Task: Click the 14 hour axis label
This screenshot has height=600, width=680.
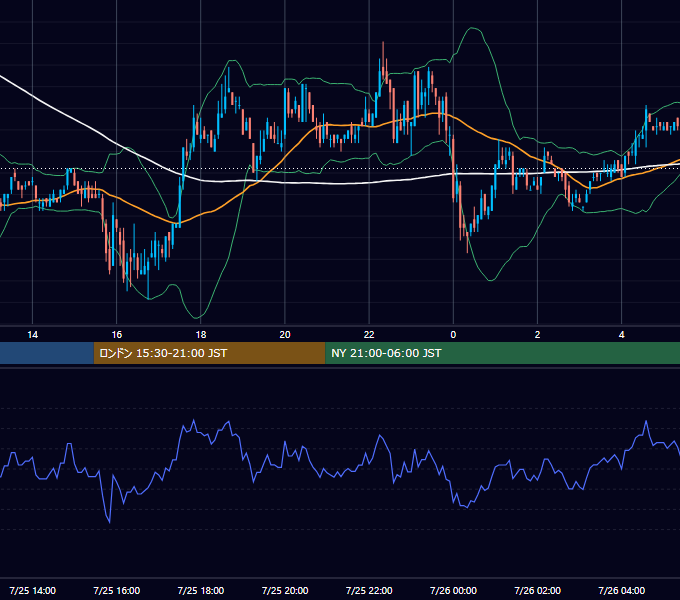Action: pyautogui.click(x=33, y=335)
